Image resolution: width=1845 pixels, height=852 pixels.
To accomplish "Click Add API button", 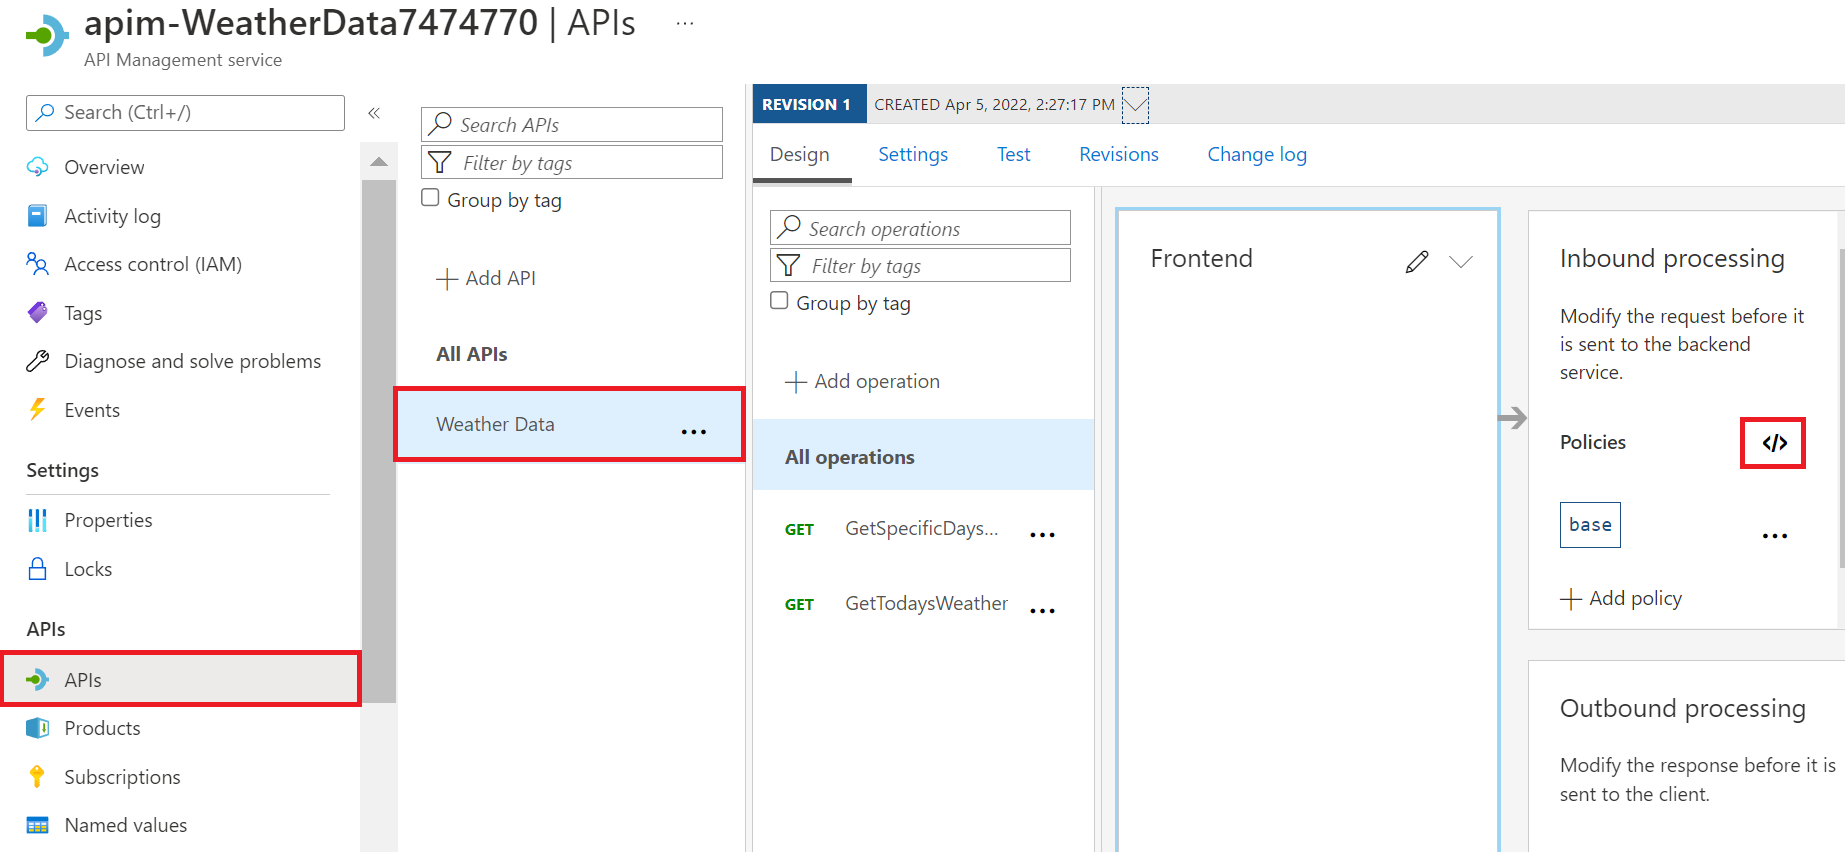I will (487, 279).
